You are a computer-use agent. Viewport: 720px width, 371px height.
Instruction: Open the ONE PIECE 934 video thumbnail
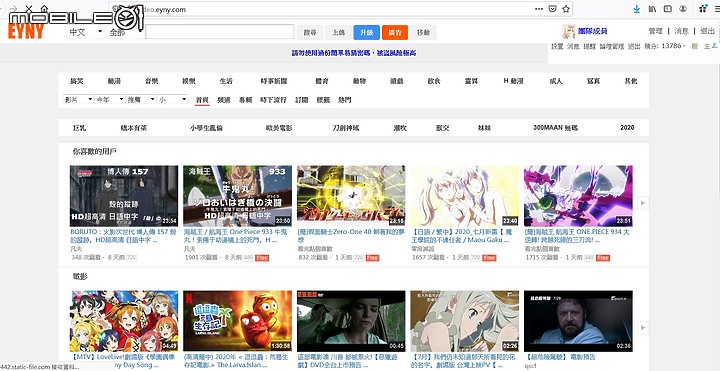pos(578,196)
